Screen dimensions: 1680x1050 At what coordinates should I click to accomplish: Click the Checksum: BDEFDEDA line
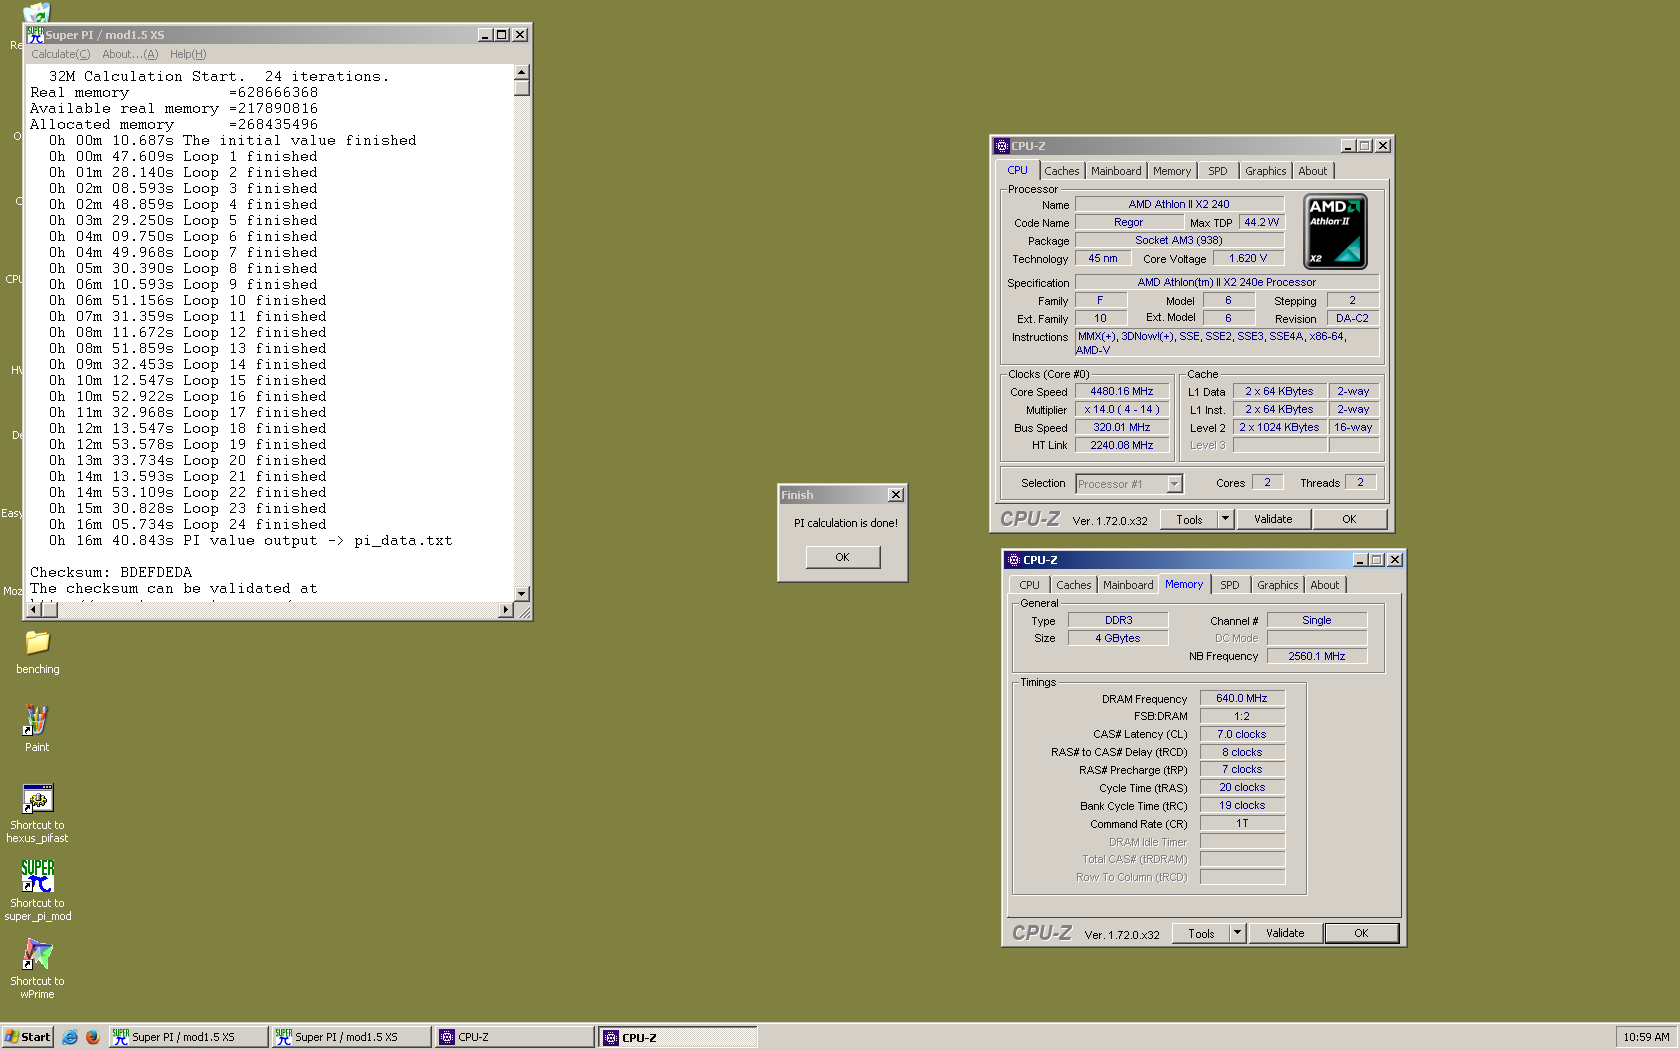111,573
